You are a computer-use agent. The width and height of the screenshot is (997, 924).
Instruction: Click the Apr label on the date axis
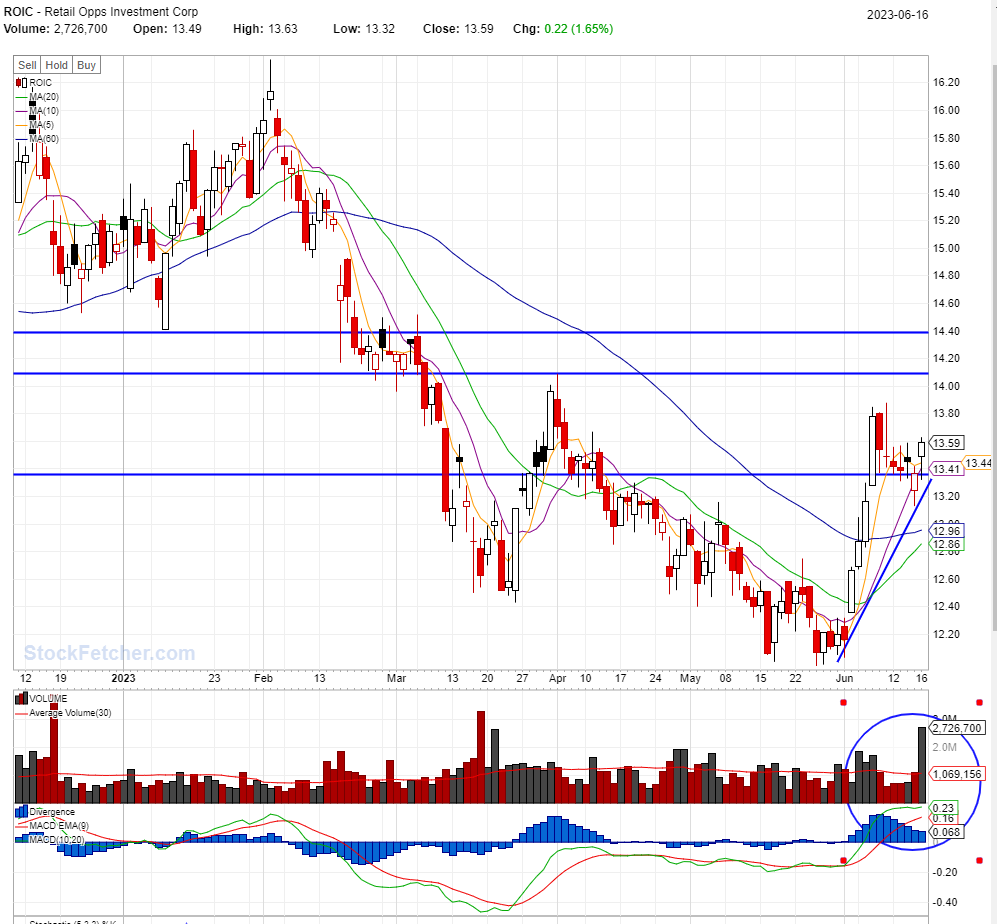point(558,678)
